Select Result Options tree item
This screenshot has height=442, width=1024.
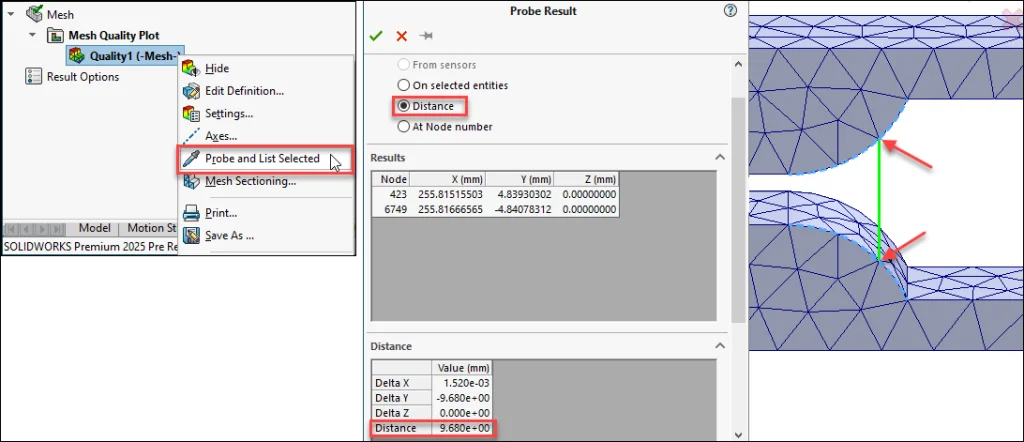(83, 76)
